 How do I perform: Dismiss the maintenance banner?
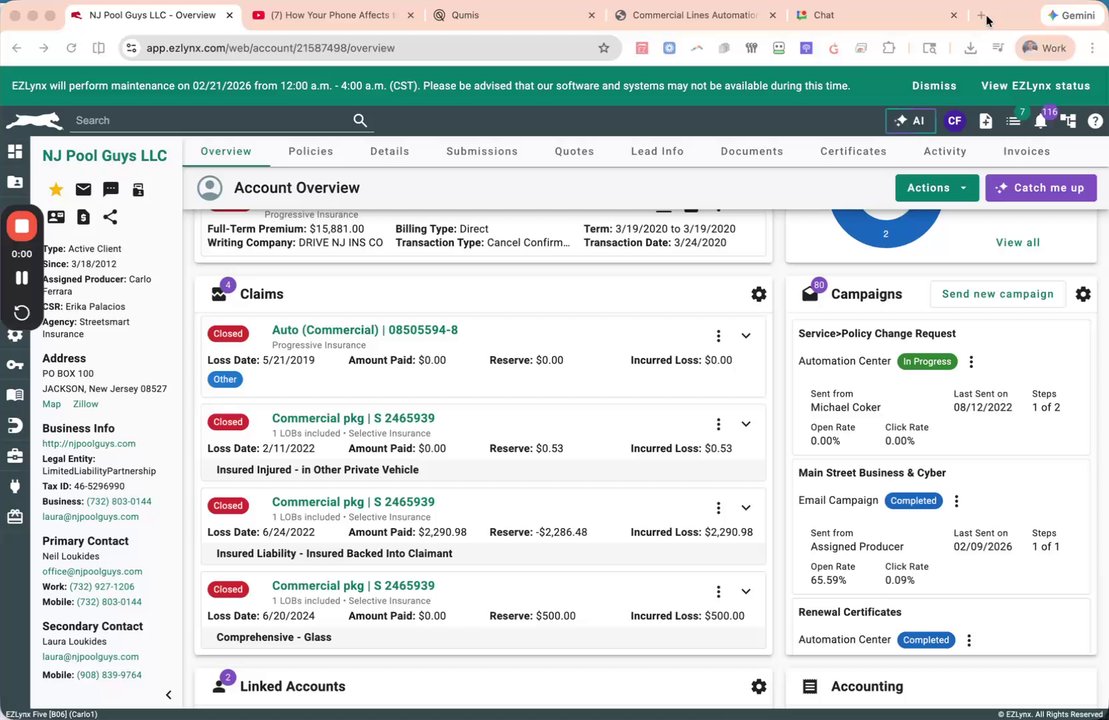934,86
